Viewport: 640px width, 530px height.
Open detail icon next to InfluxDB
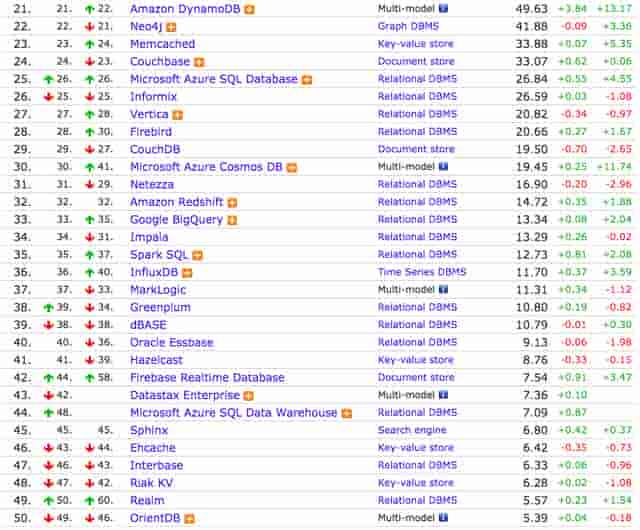click(187, 273)
